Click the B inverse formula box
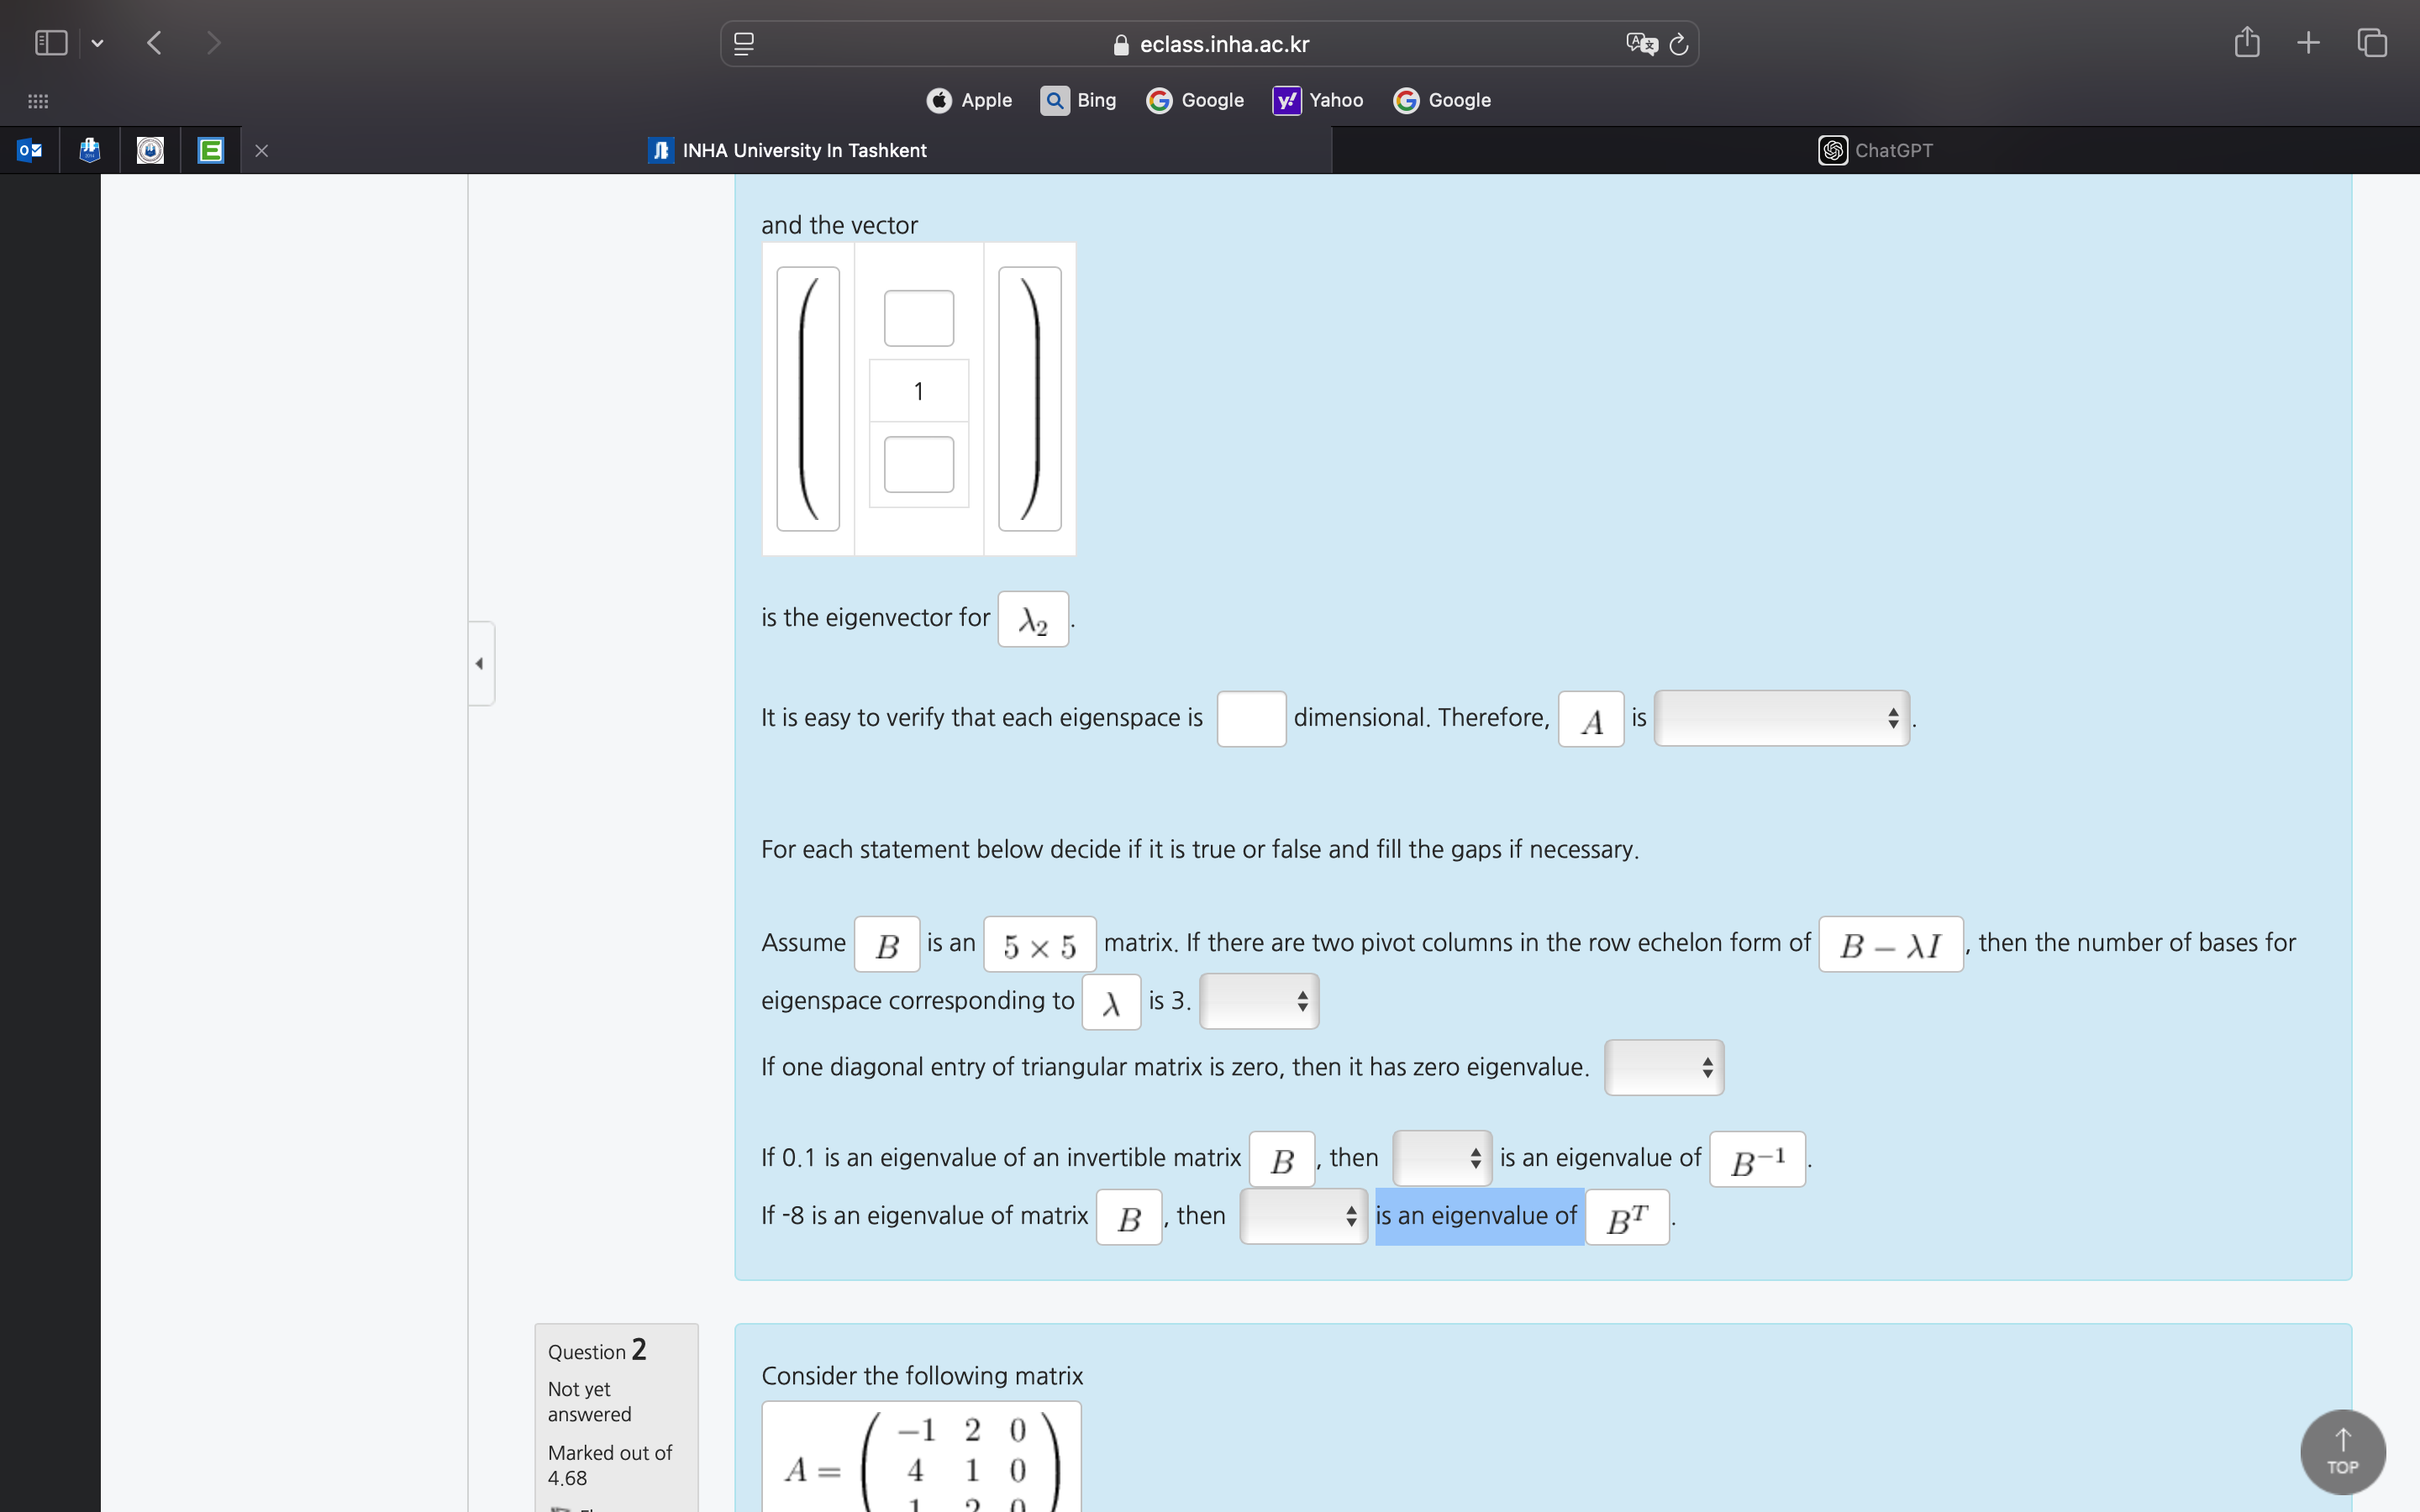2420x1512 pixels. pyautogui.click(x=1757, y=1159)
